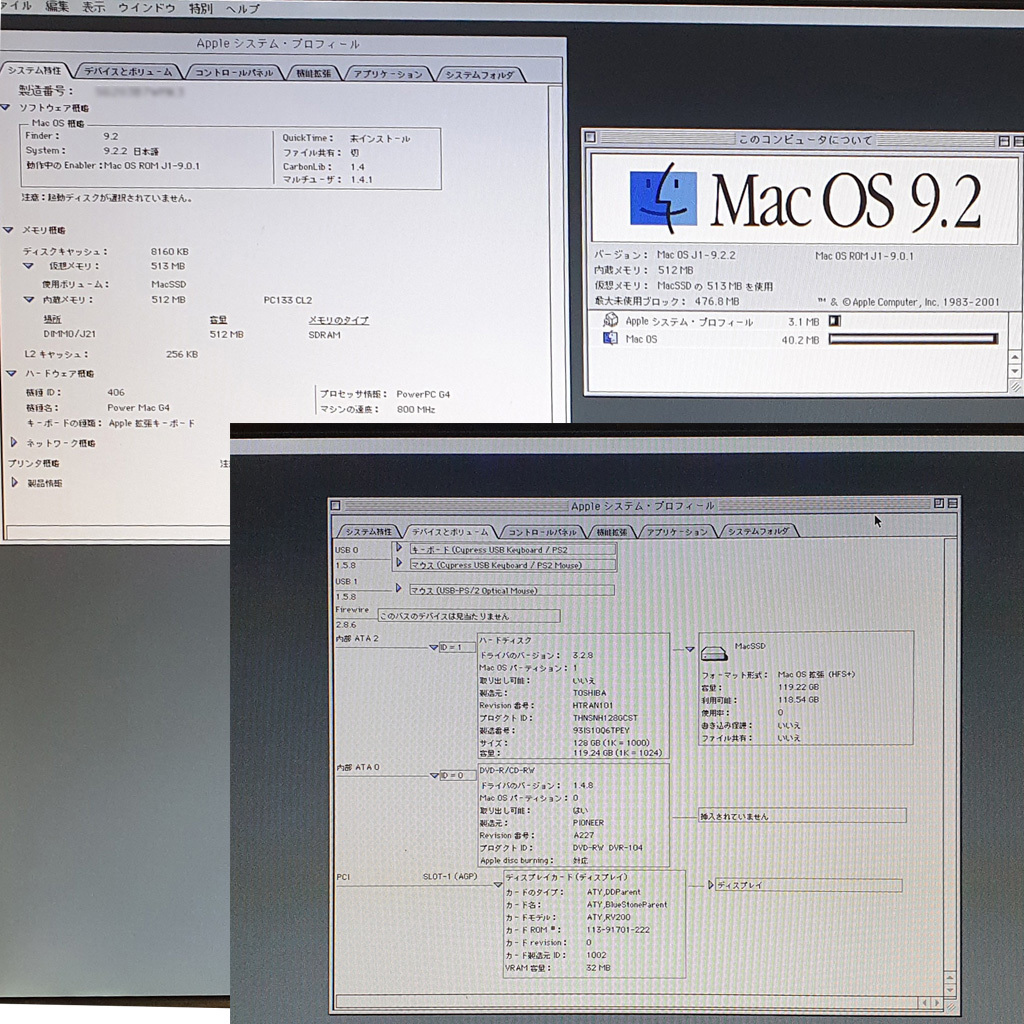The height and width of the screenshot is (1024, 1024).
Task: Click the 119.22 GB capacity value for MacSSD
Action: [798, 686]
